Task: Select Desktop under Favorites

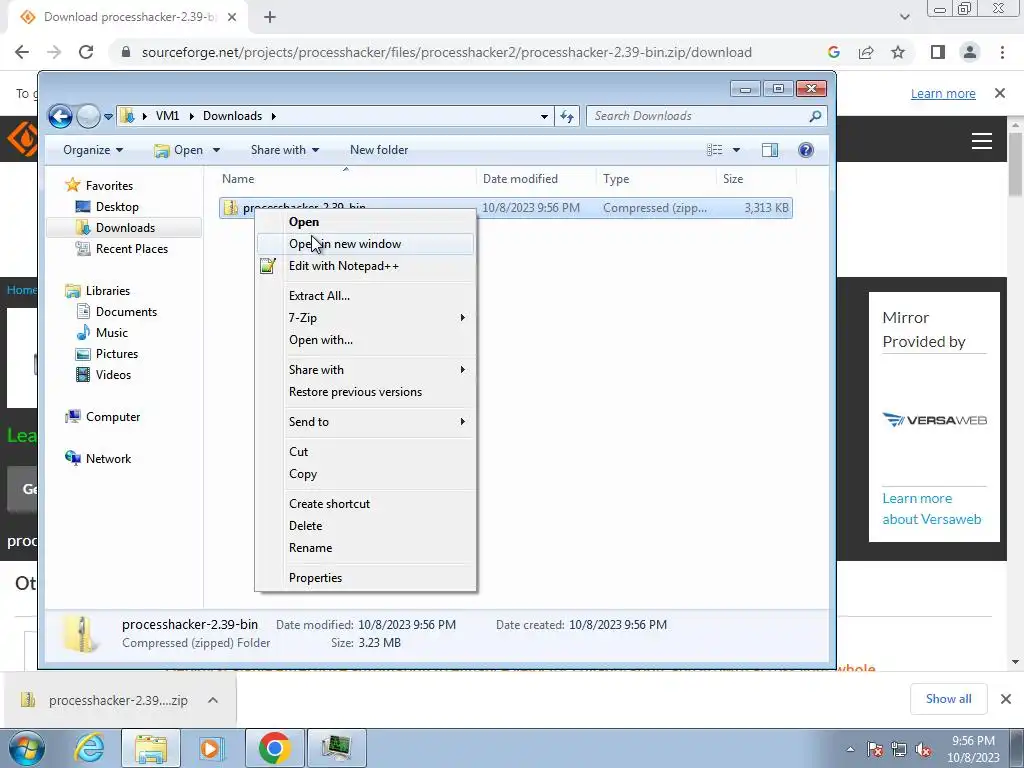Action: tap(117, 207)
